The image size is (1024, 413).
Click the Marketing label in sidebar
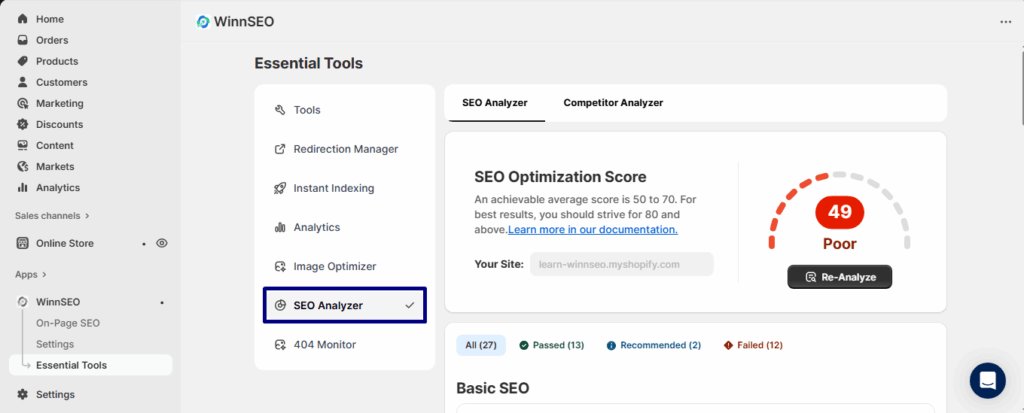pos(60,103)
